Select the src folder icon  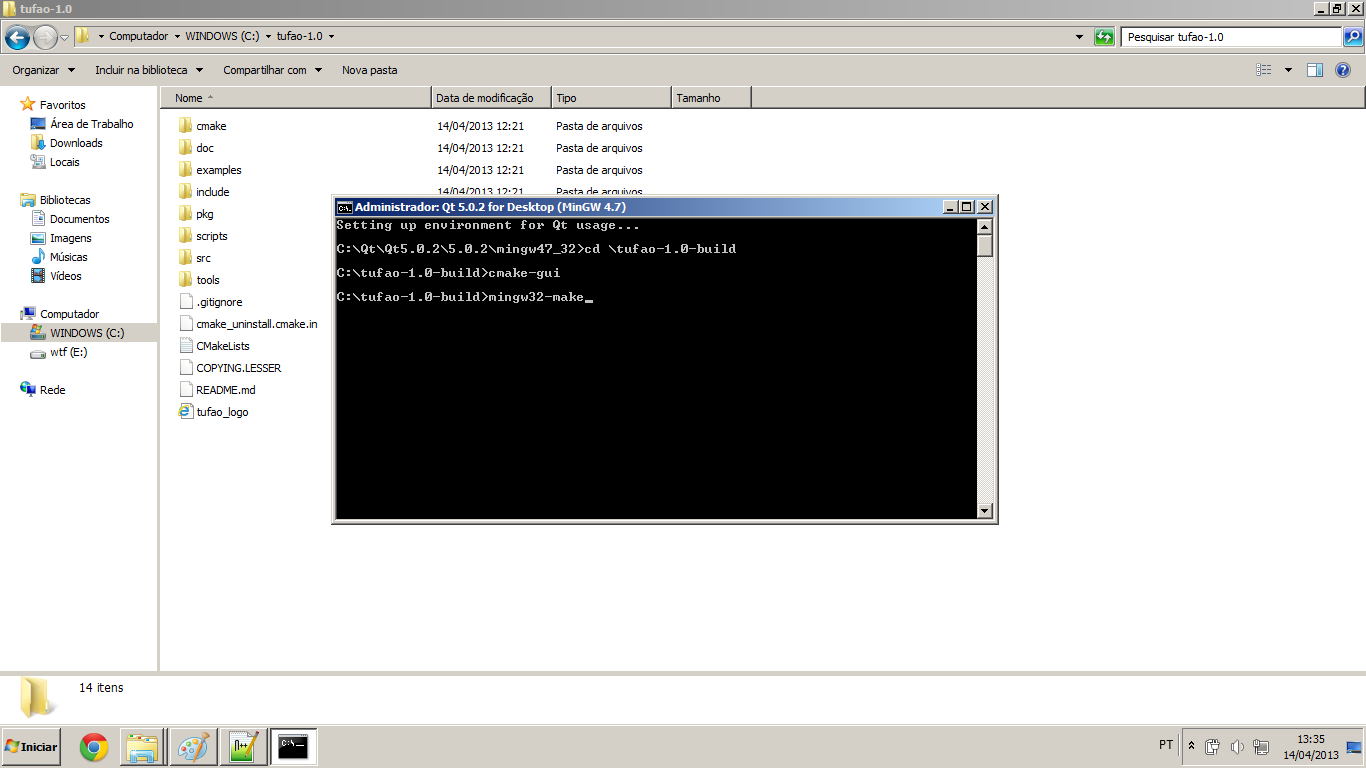[185, 258]
